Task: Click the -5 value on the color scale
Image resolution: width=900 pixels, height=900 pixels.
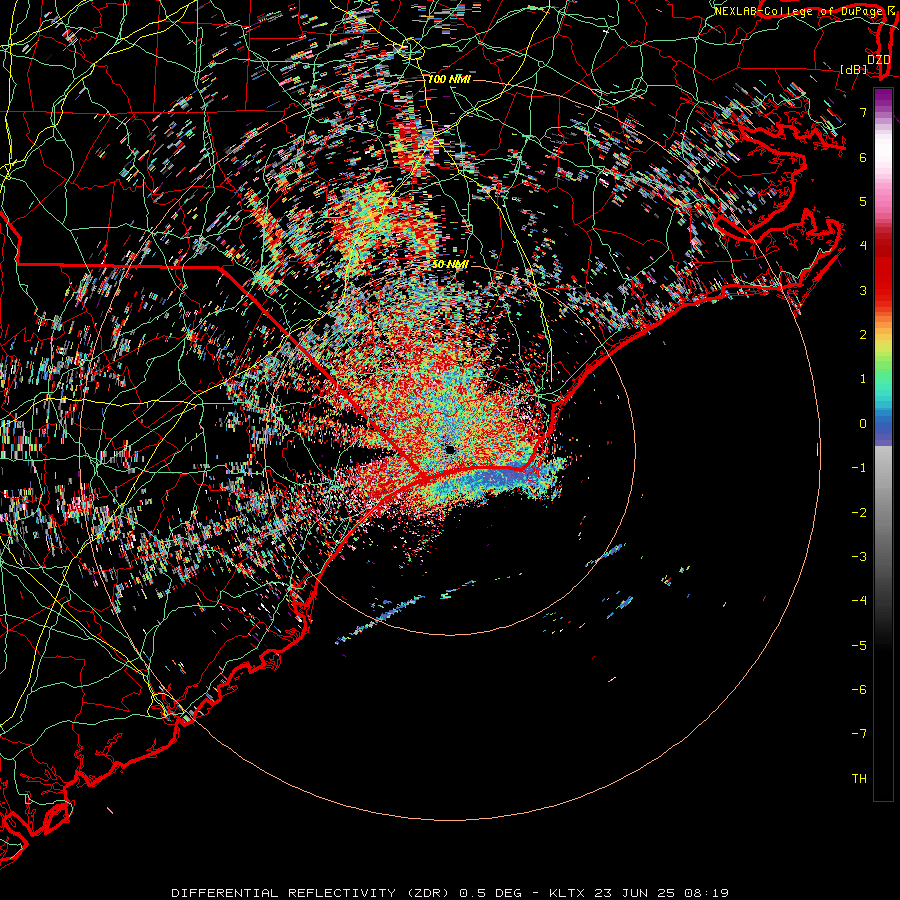Action: pos(859,646)
